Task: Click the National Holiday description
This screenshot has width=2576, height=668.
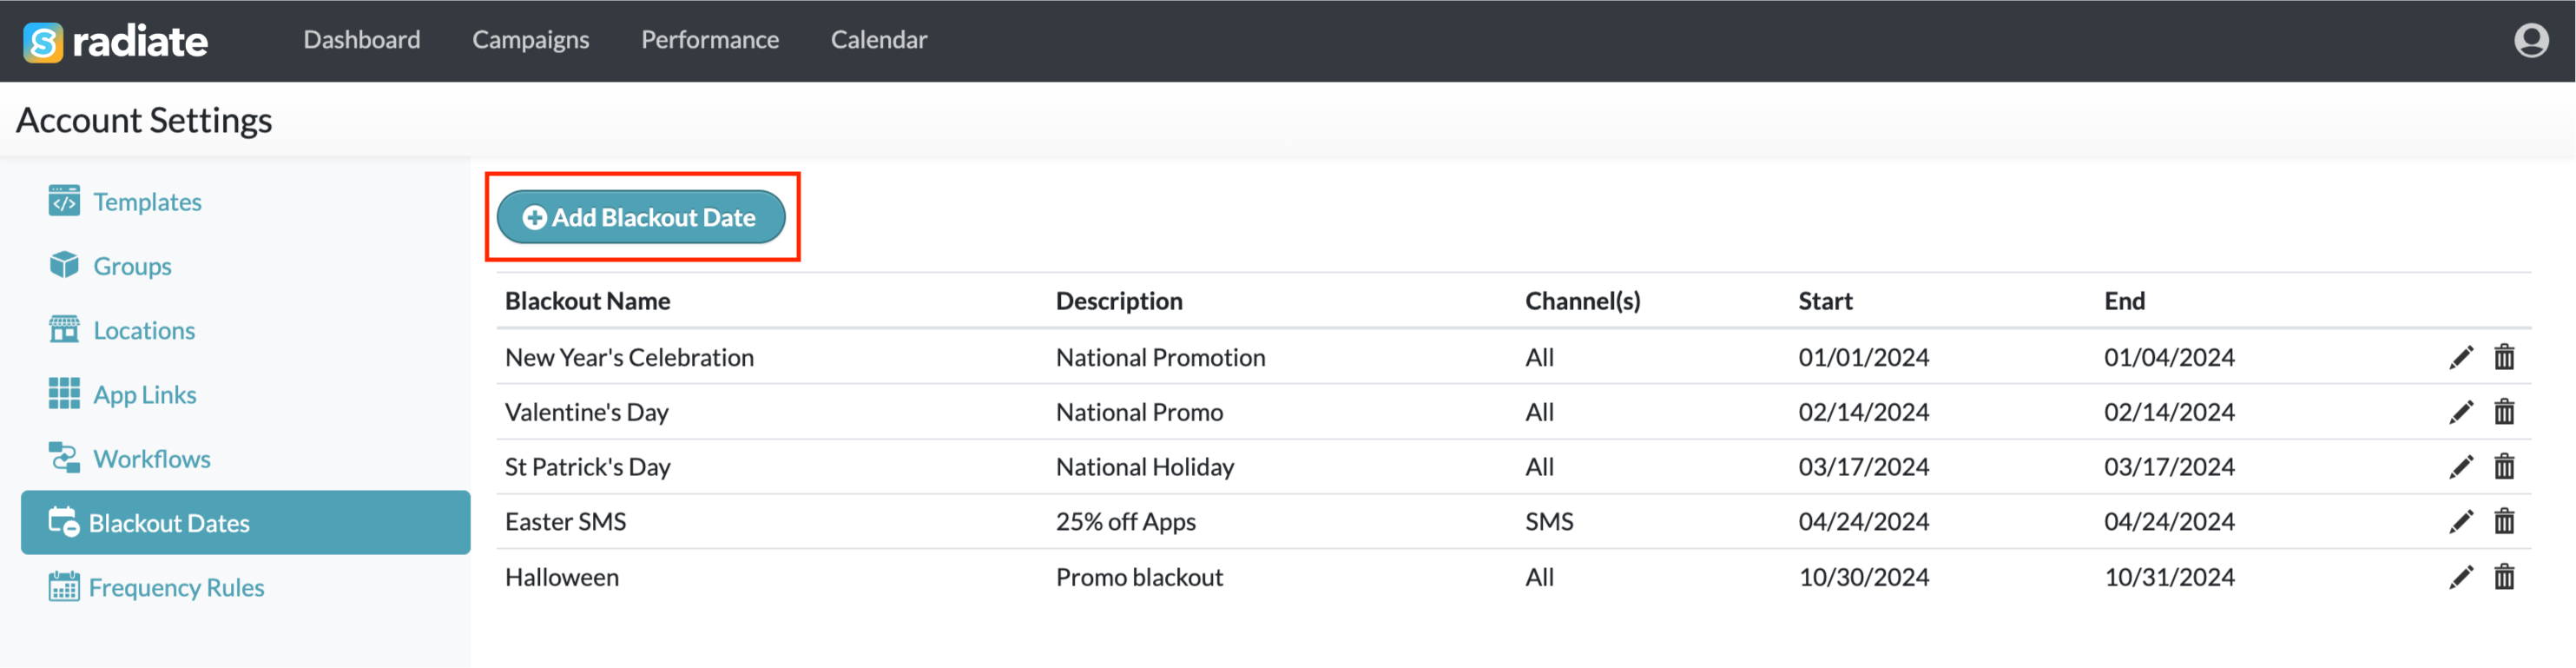Action: (x=1145, y=467)
